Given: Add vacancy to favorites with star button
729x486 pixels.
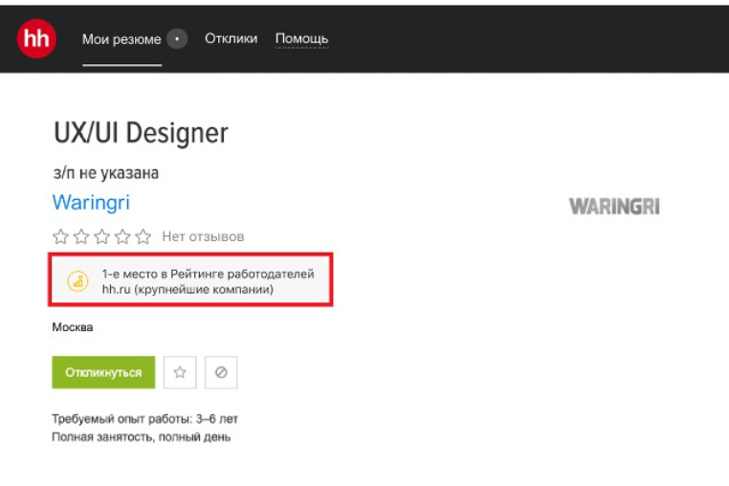Looking at the screenshot, I should tap(180, 372).
